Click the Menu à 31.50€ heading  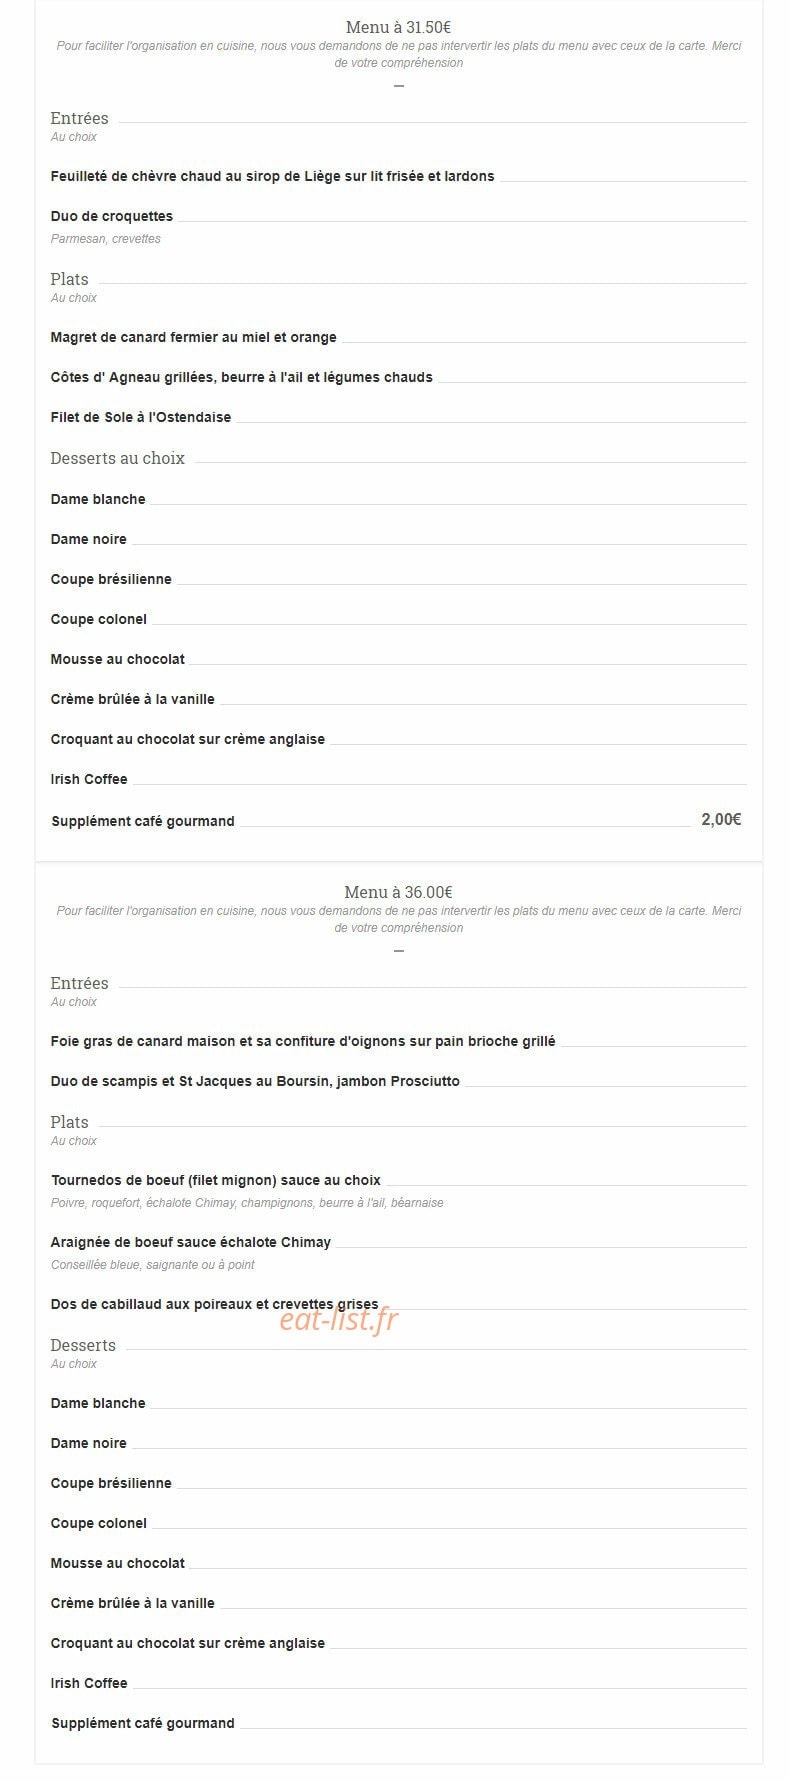[x=398, y=27]
